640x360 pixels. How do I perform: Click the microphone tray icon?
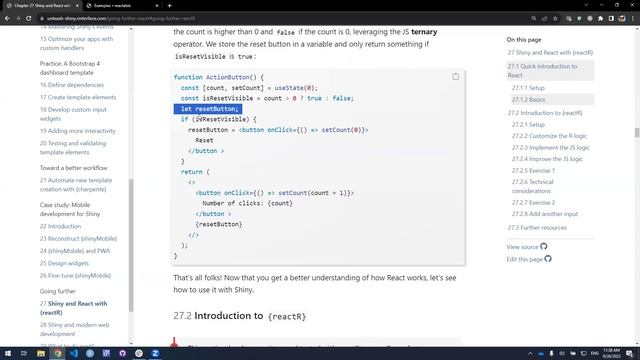551,353
